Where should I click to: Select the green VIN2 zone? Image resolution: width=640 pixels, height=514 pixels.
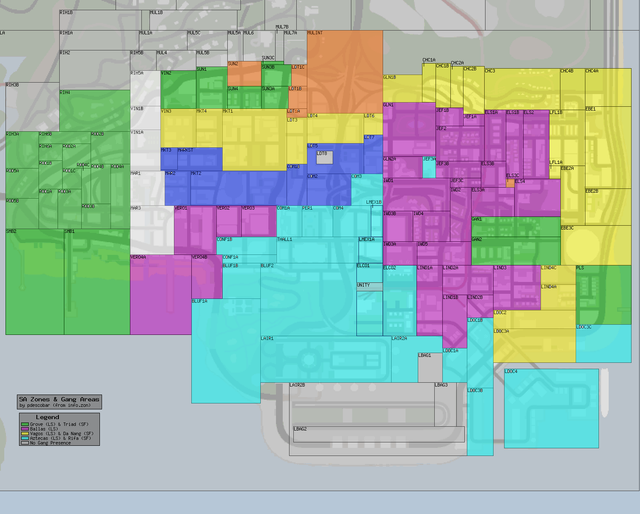(178, 90)
